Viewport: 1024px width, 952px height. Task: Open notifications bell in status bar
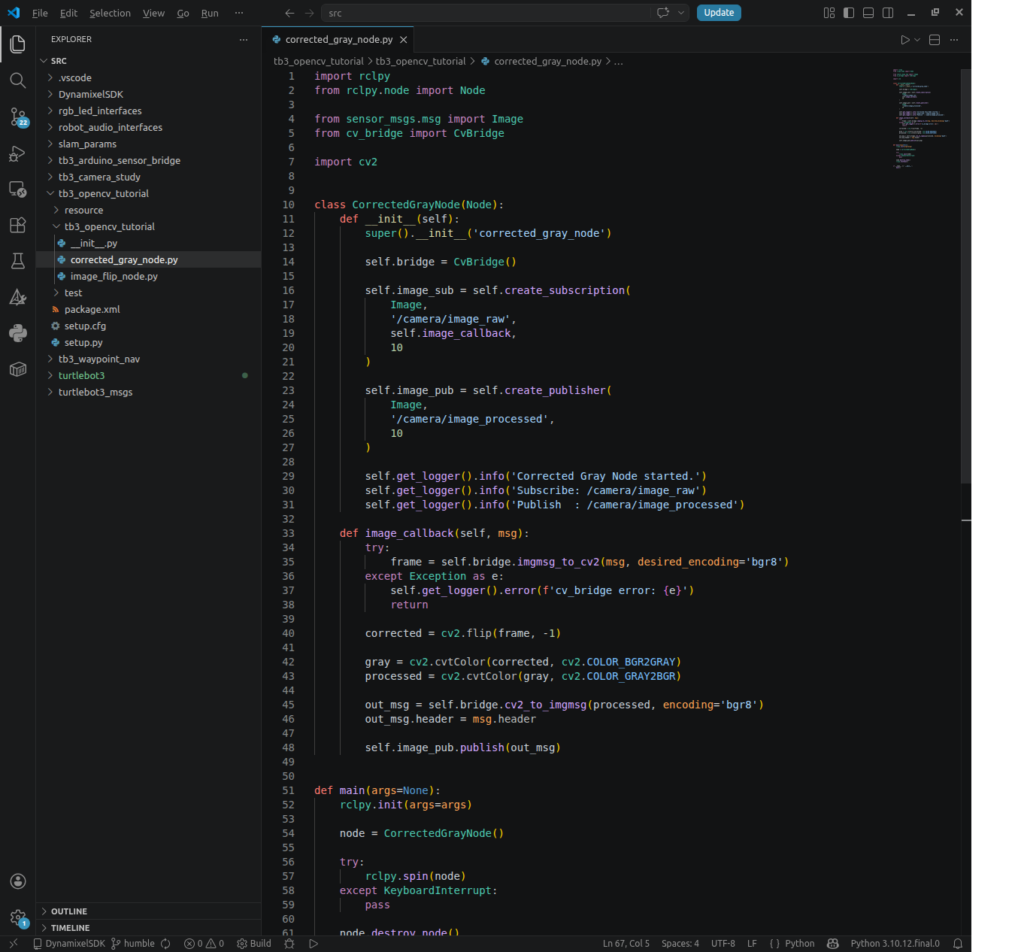(957, 944)
